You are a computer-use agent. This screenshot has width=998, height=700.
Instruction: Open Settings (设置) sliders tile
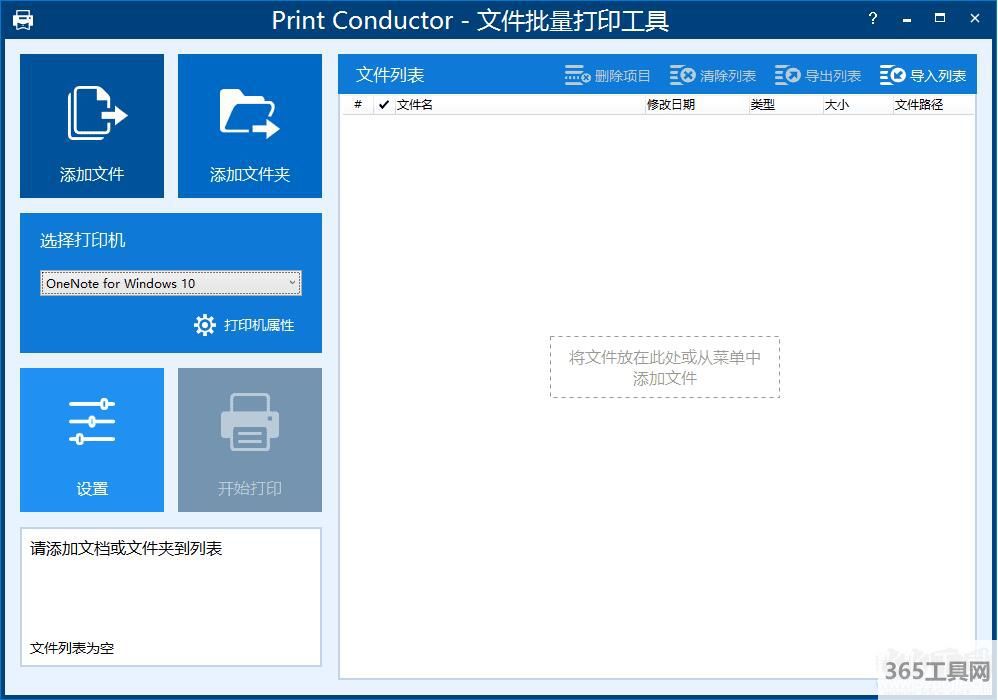click(92, 423)
